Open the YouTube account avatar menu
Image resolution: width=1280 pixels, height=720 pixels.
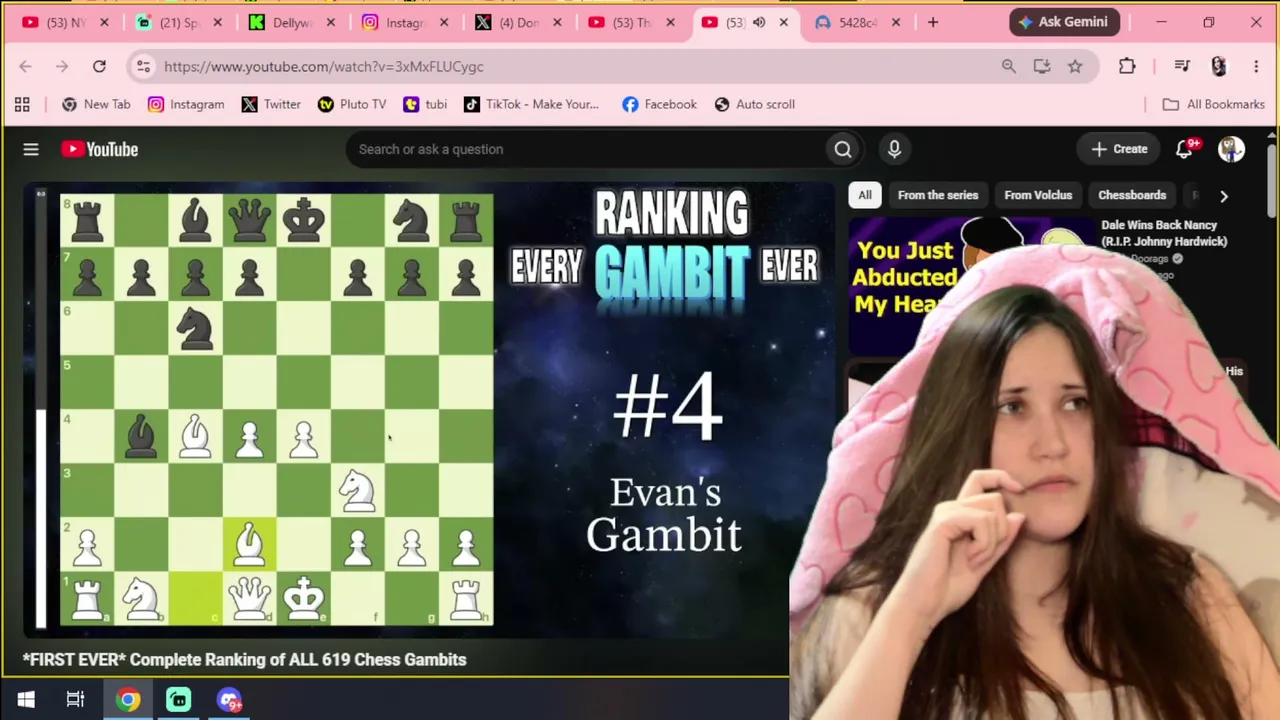1231,149
